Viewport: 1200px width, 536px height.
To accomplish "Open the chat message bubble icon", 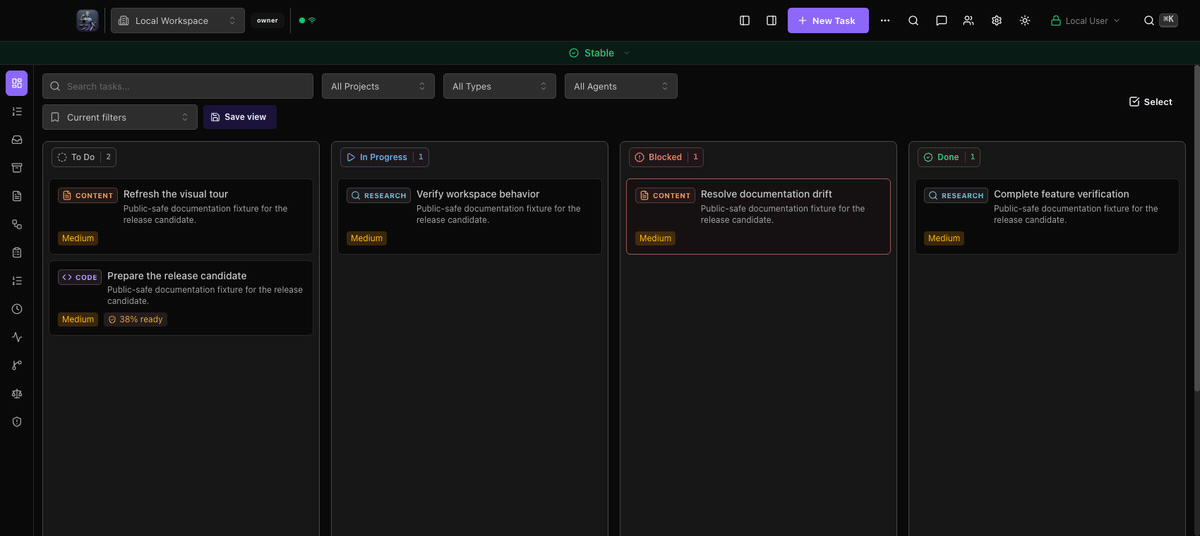I will pyautogui.click(x=941, y=20).
